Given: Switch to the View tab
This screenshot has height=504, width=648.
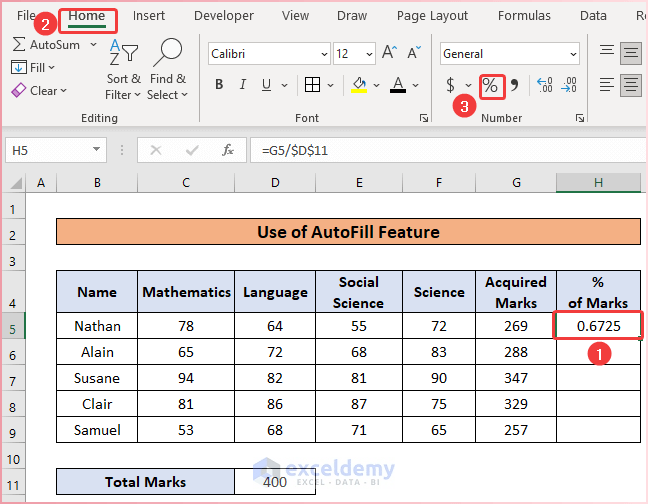Looking at the screenshot, I should pyautogui.click(x=295, y=16).
